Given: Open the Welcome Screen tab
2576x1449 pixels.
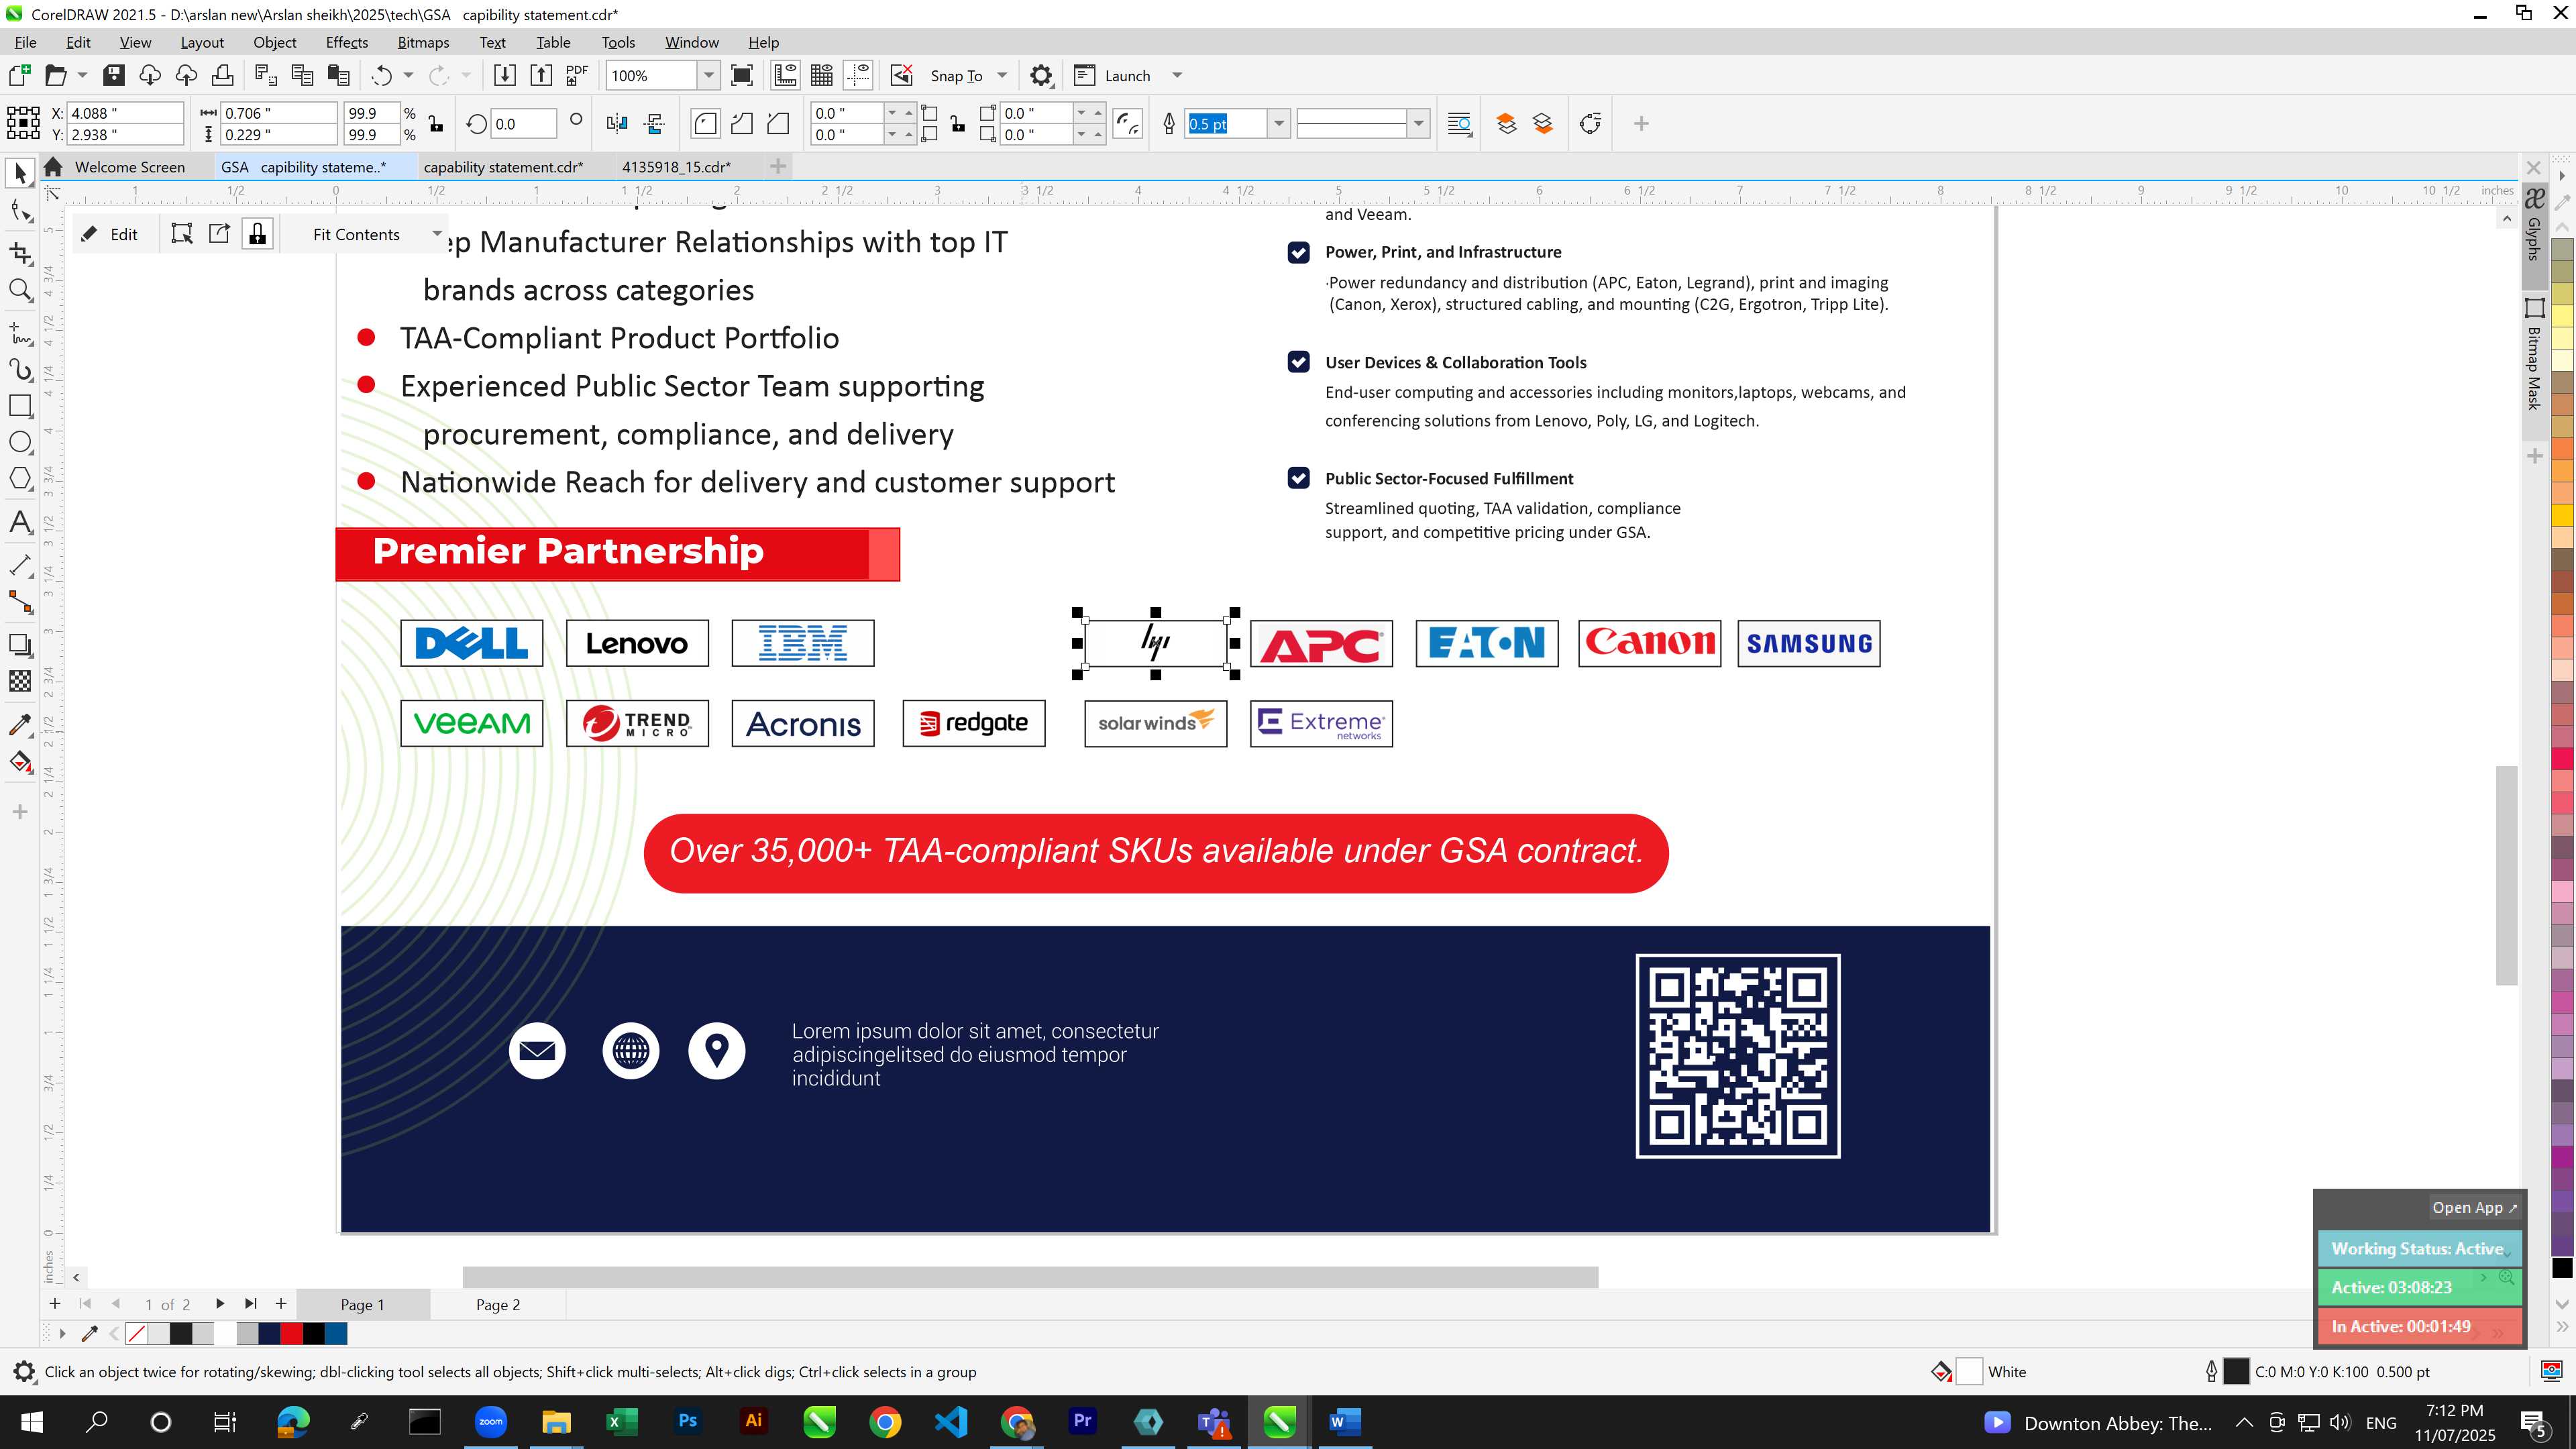Looking at the screenshot, I should coord(129,167).
